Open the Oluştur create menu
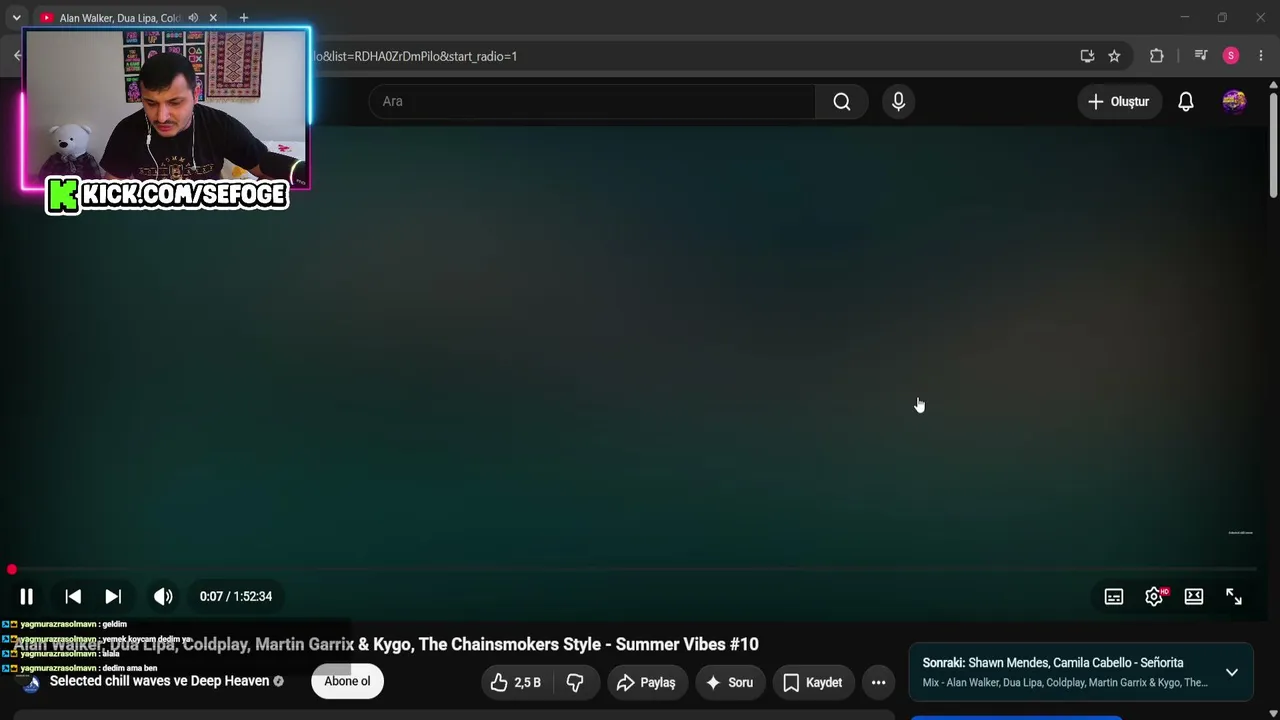 1119,101
